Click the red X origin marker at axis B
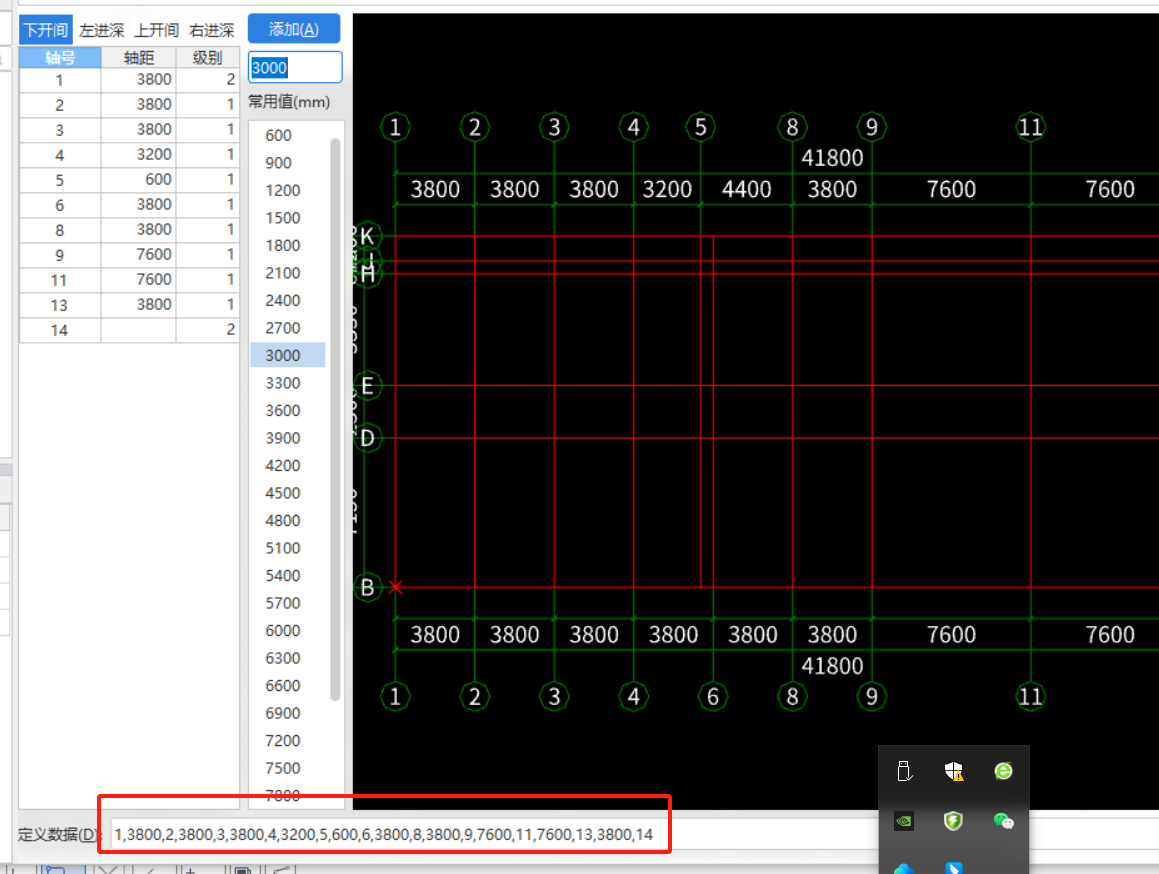This screenshot has height=874, width=1159. click(395, 587)
